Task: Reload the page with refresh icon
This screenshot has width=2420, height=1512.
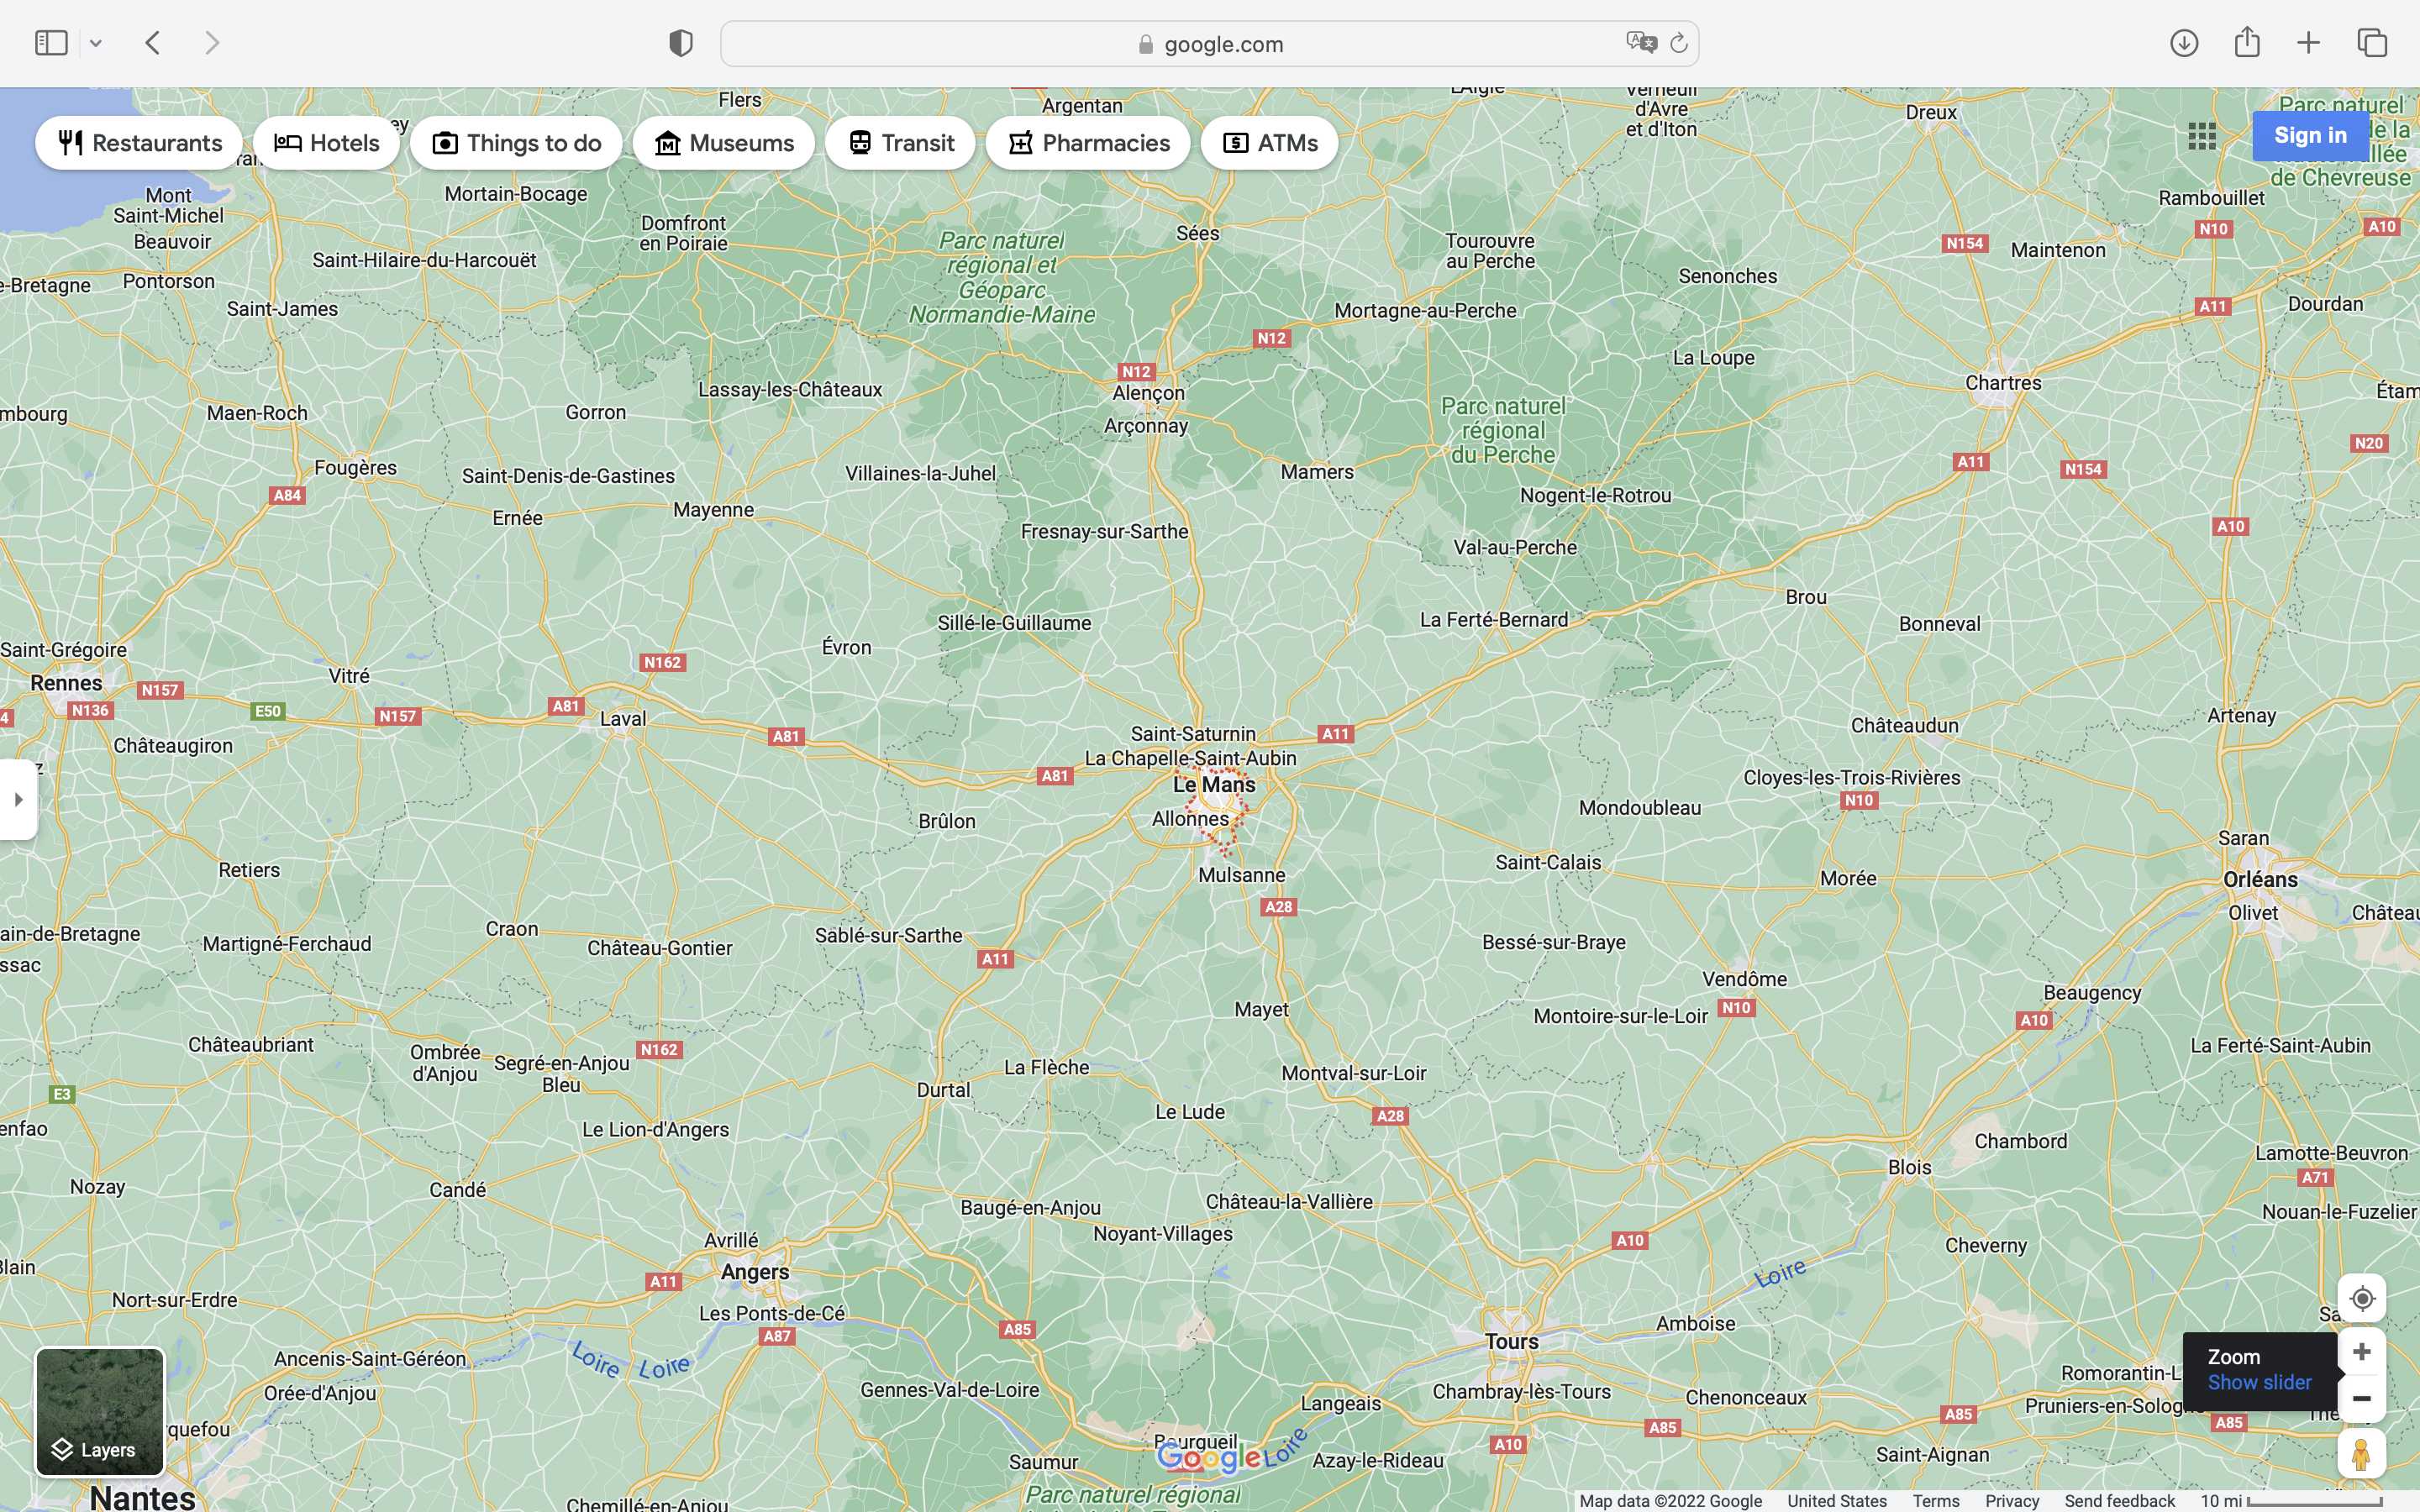Action: [x=1679, y=43]
